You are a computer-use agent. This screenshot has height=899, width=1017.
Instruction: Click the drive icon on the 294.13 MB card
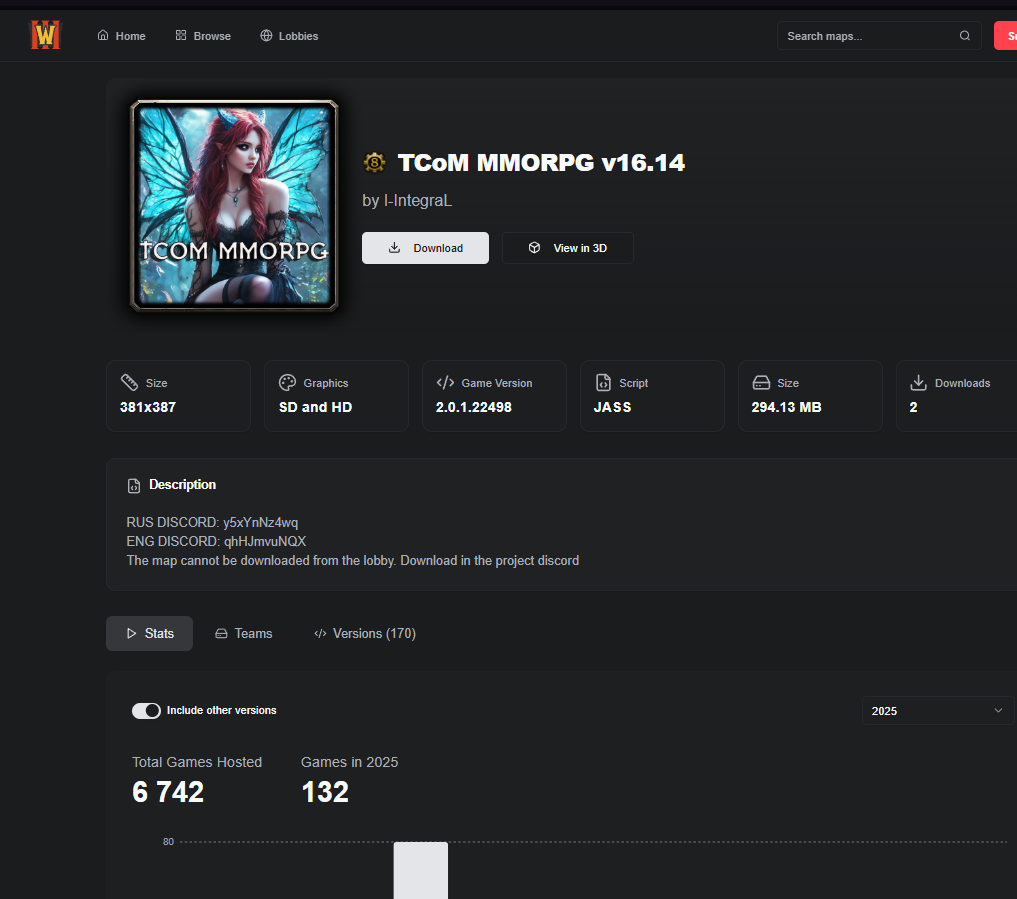[x=761, y=383]
